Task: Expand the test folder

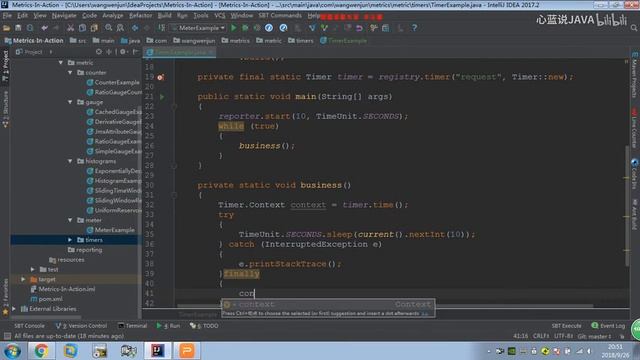Action: pos(33,269)
